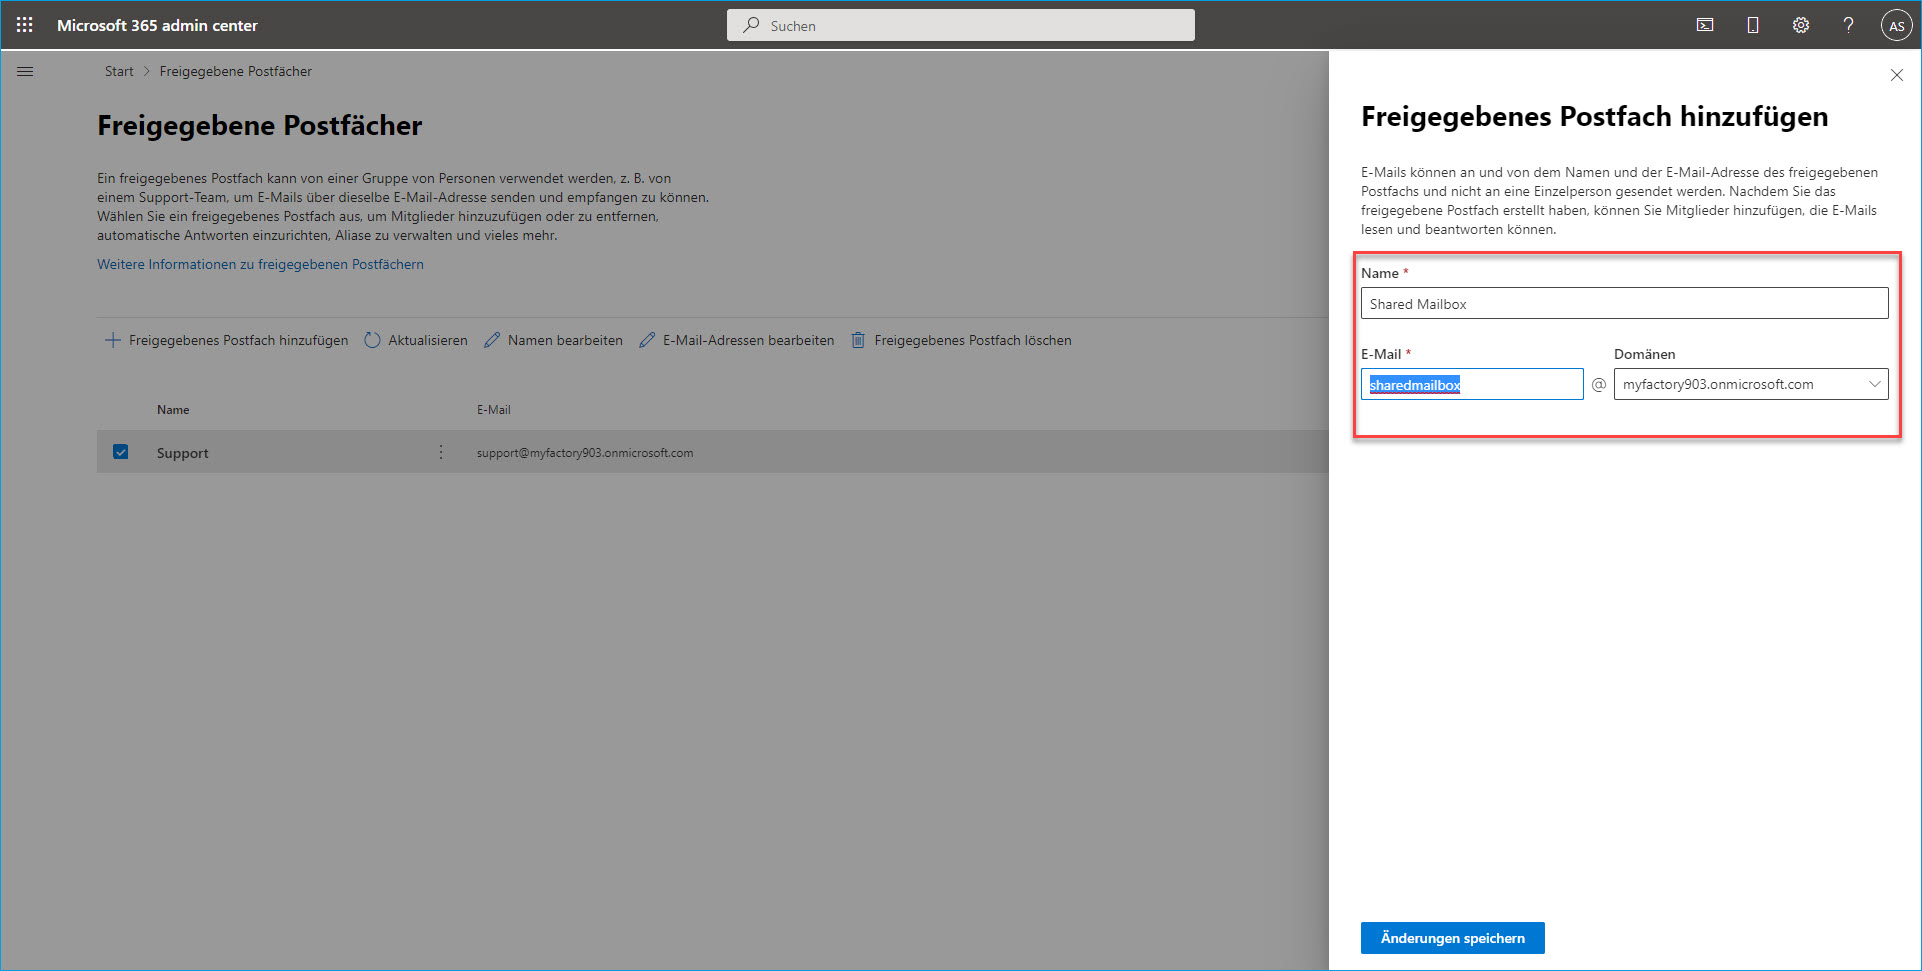This screenshot has width=1922, height=971.
Task: Go to Start breadcrumb
Action: click(119, 71)
